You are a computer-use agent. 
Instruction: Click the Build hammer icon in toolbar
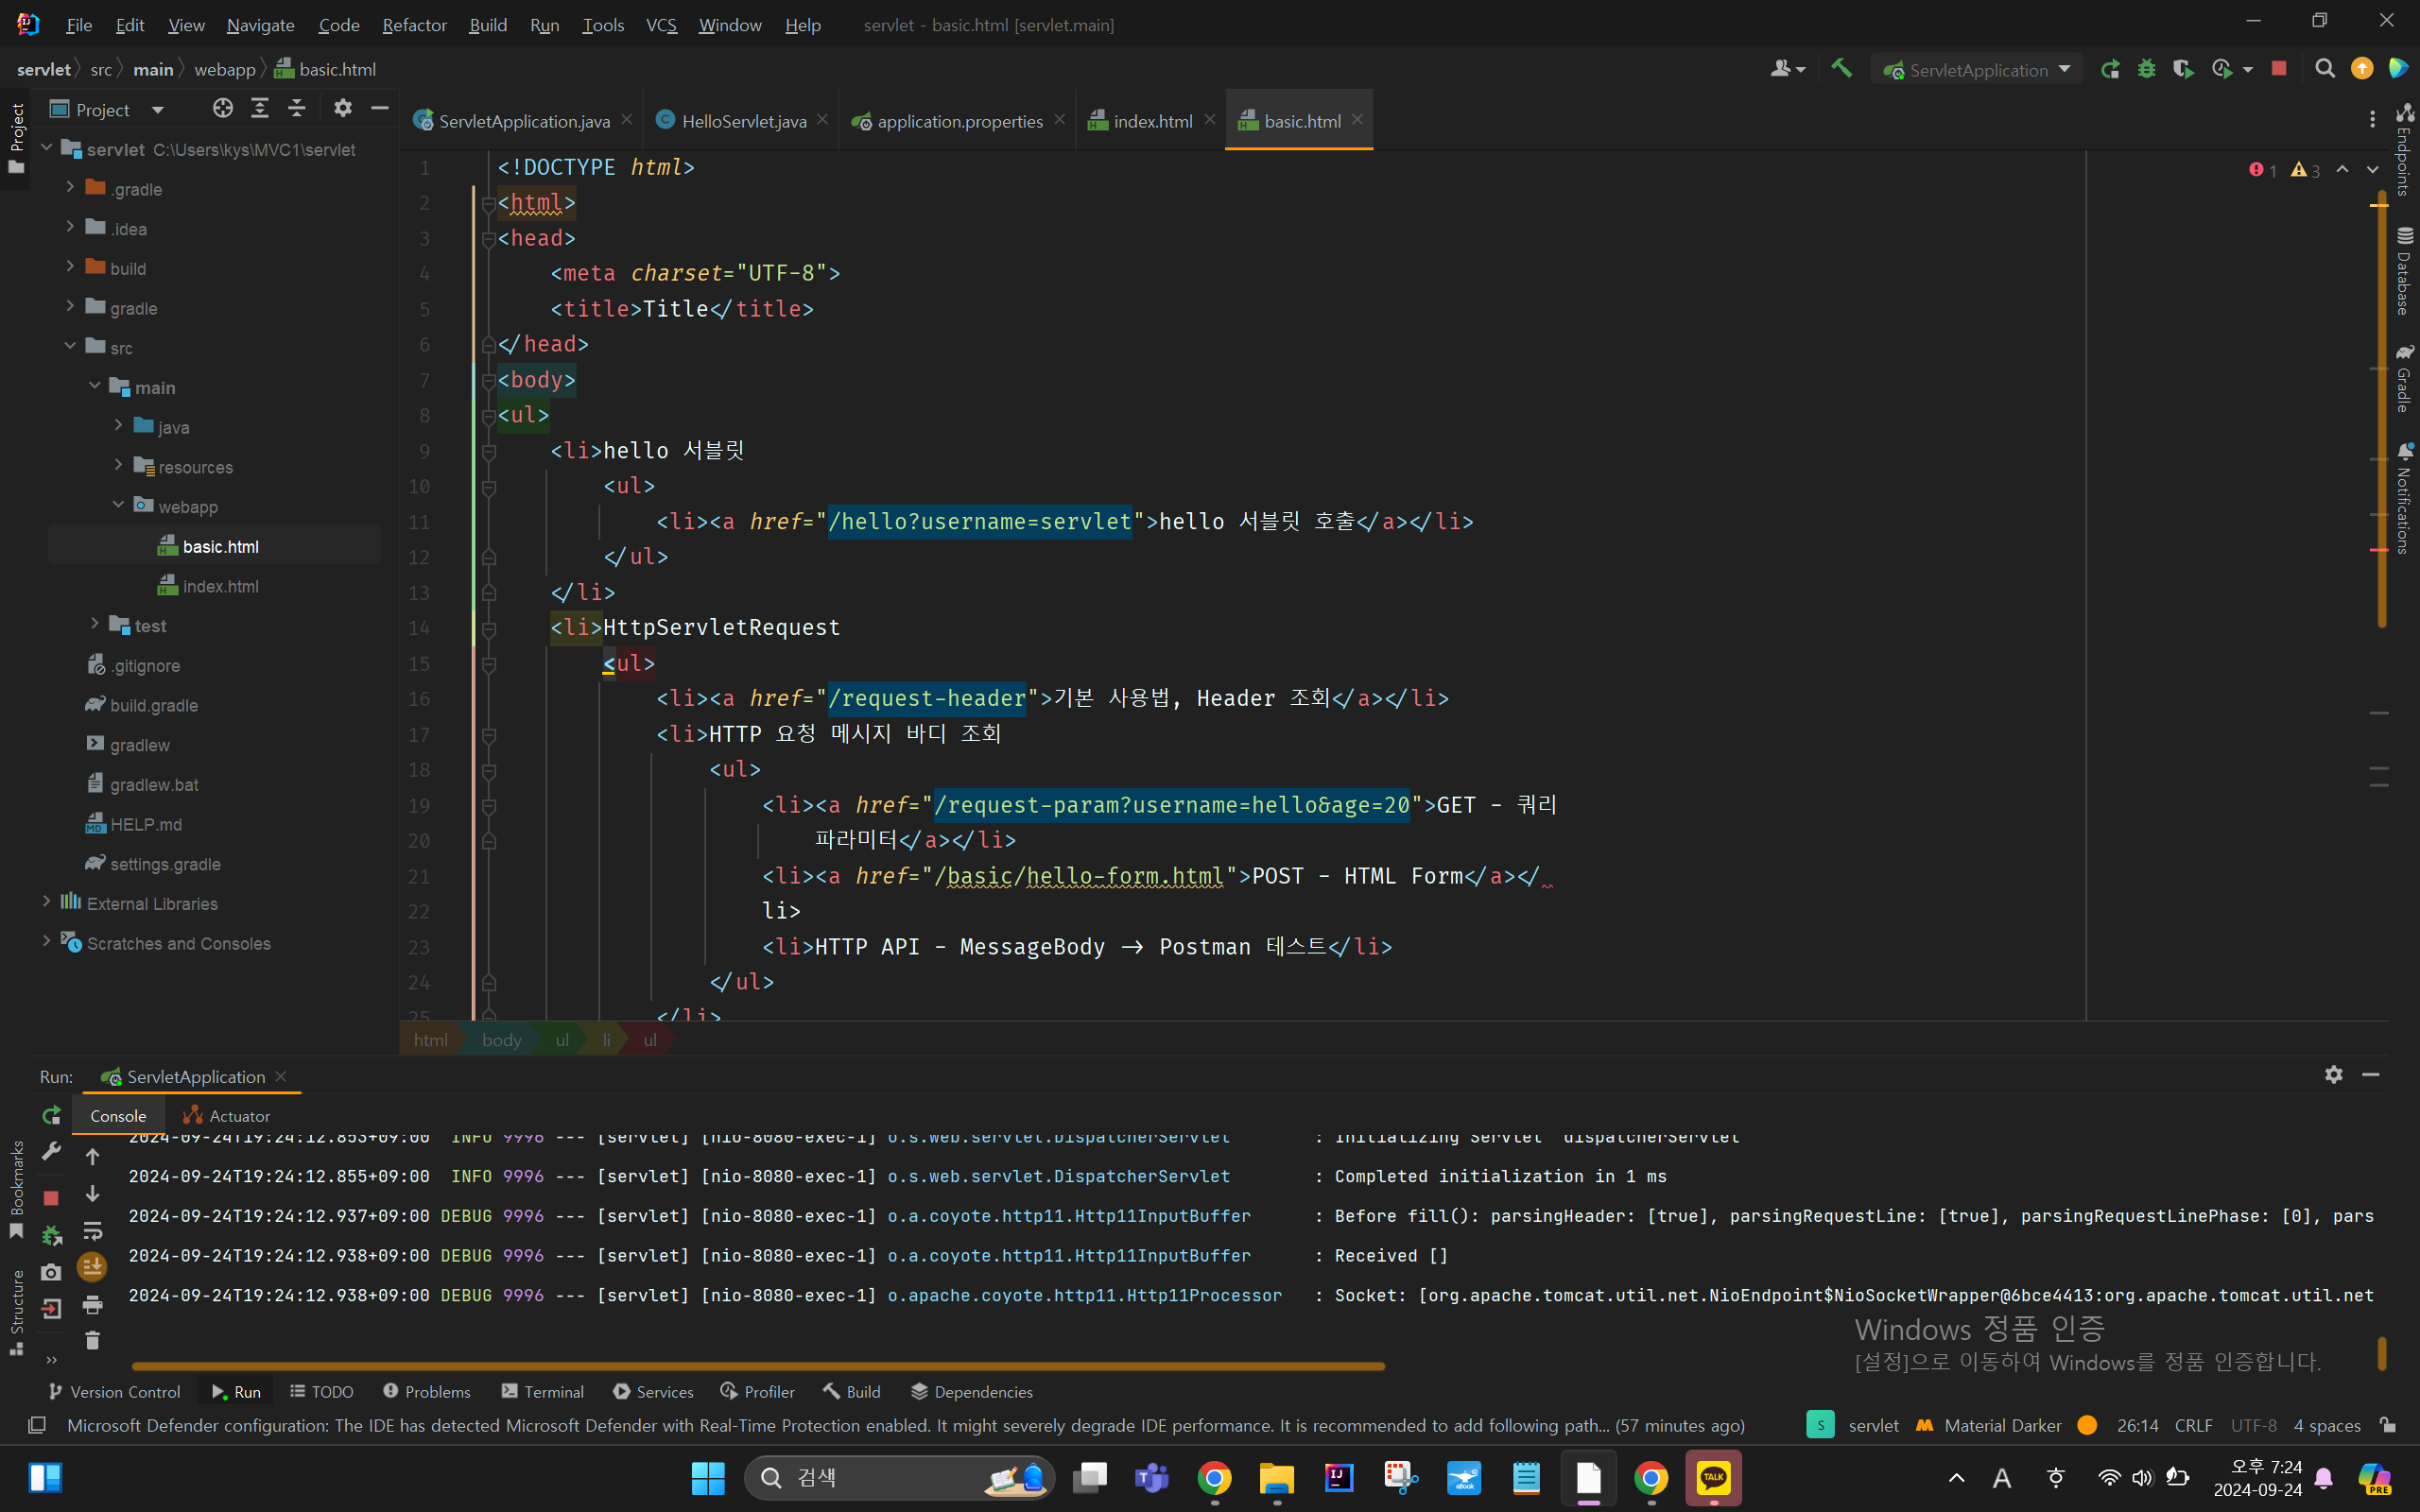pyautogui.click(x=1841, y=69)
